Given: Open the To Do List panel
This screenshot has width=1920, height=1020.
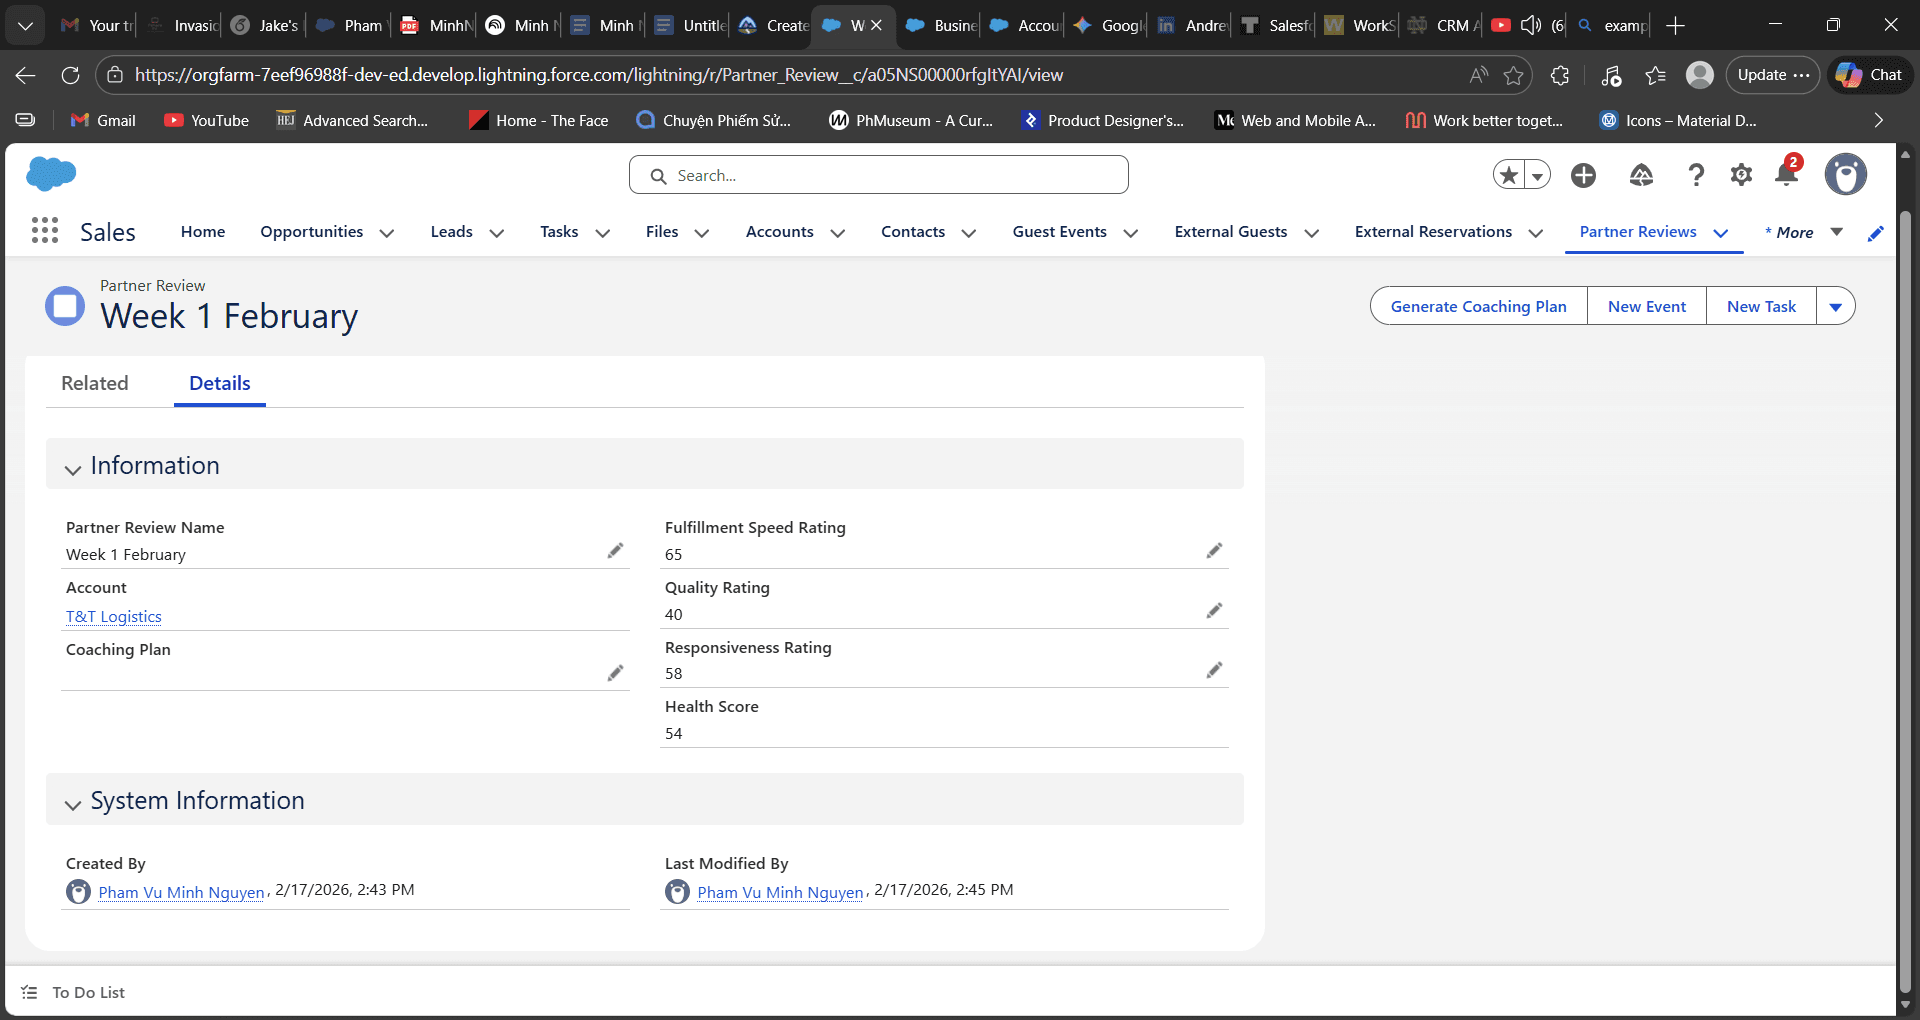Looking at the screenshot, I should click(86, 992).
